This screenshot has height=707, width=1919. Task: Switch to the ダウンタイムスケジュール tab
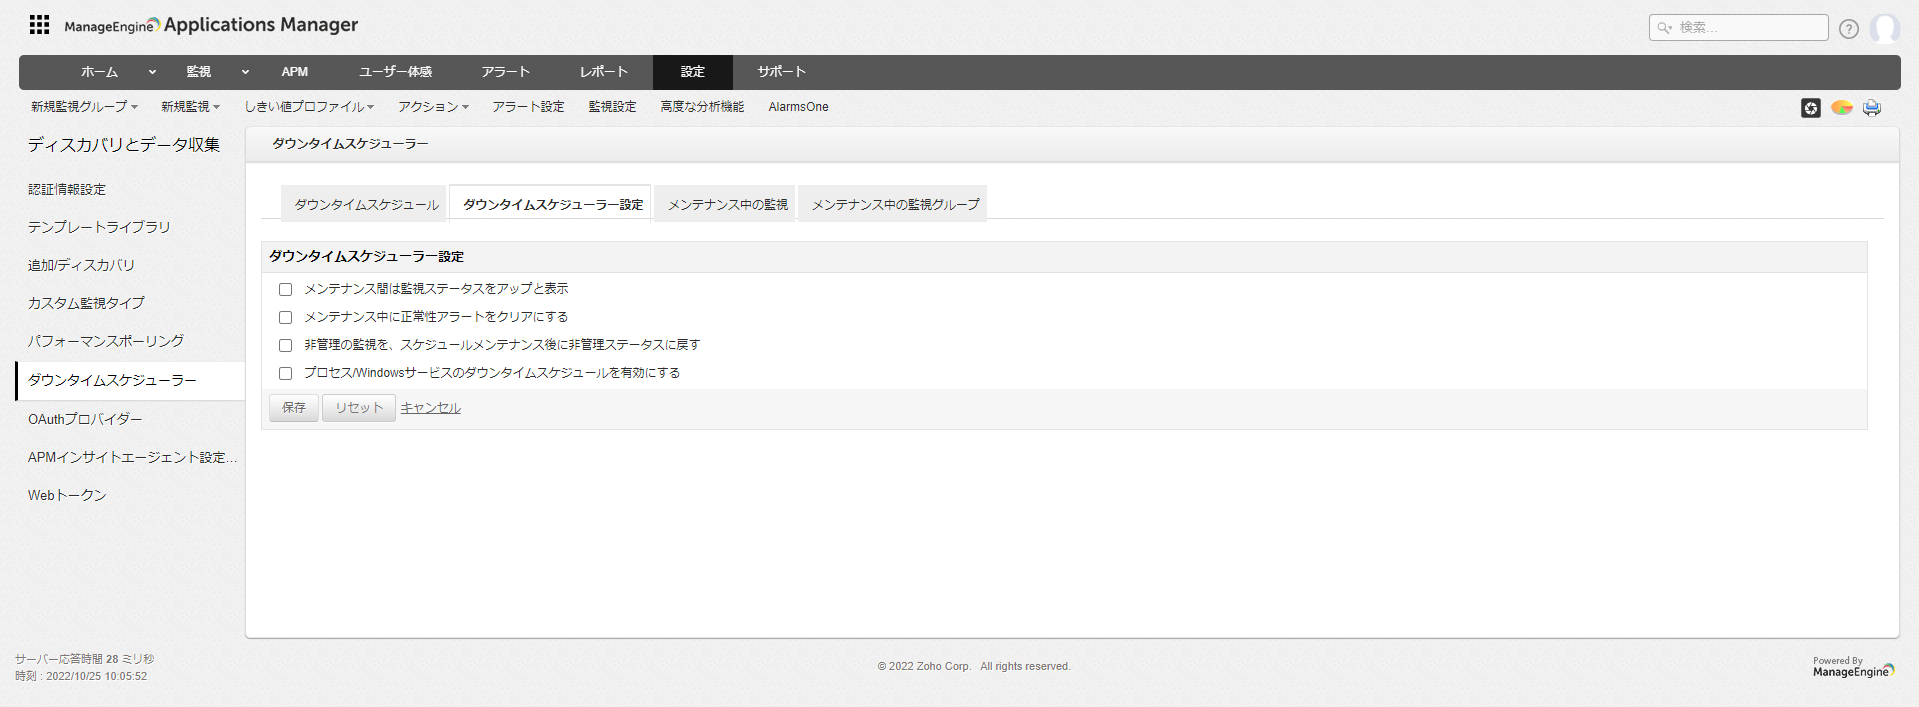(x=366, y=204)
